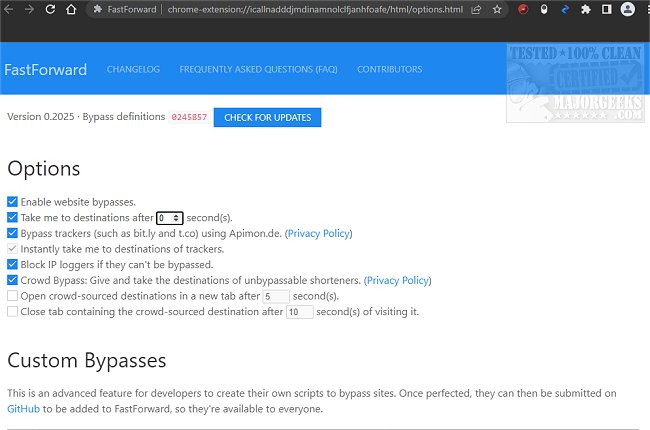
Task: Open the puzzle-piece Extensions menu
Action: (x=586, y=9)
